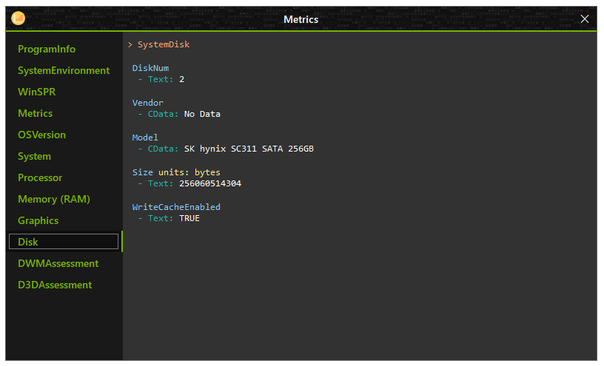
Task: Click the DiskNum field label
Action: tap(150, 68)
